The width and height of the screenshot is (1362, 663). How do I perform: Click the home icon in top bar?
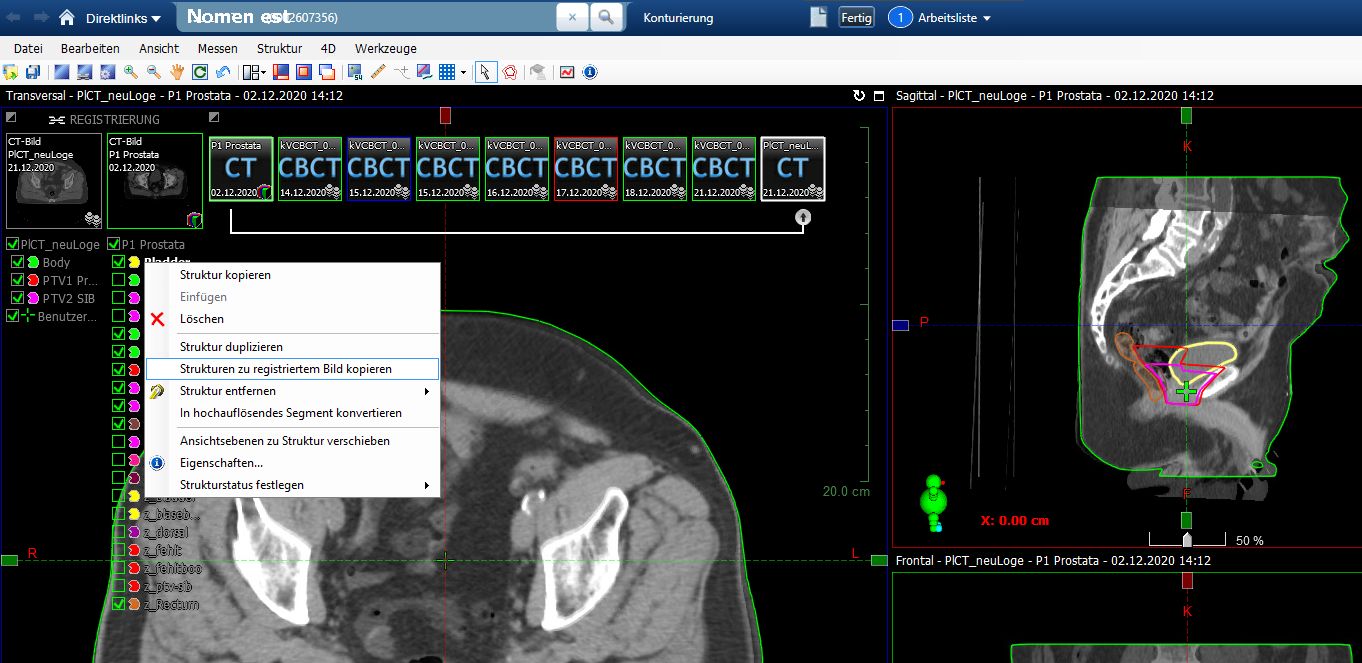[67, 18]
